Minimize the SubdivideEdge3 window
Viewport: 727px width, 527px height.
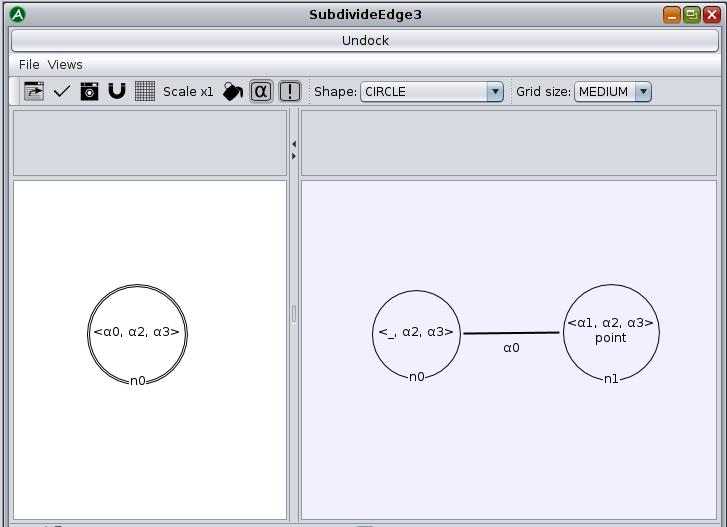click(672, 15)
